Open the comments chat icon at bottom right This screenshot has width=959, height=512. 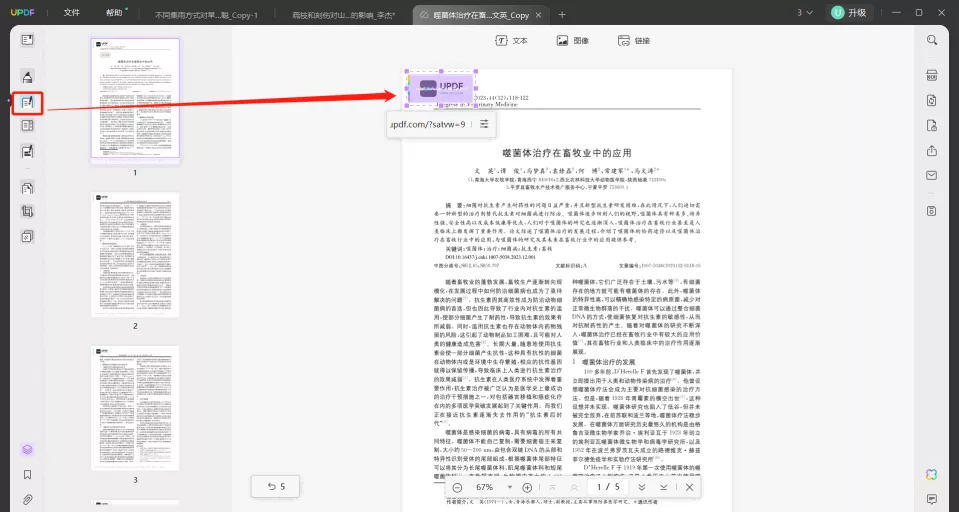931,499
